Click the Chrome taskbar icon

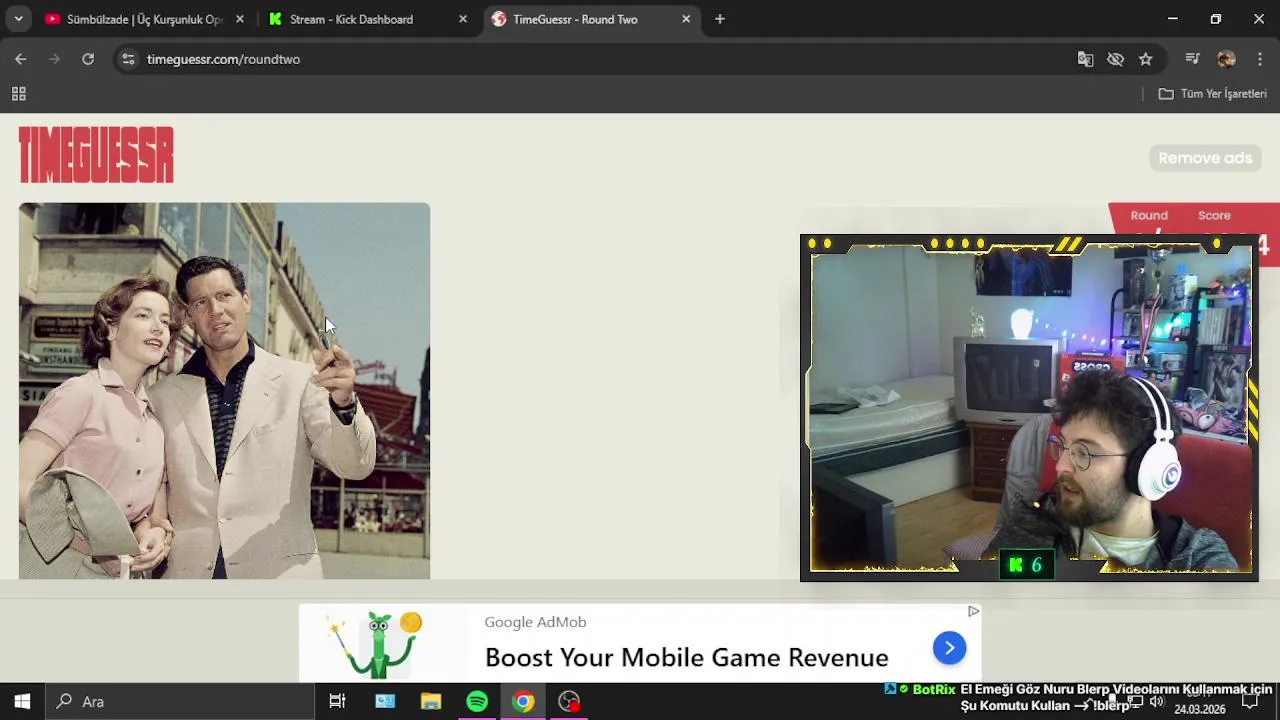tap(523, 701)
